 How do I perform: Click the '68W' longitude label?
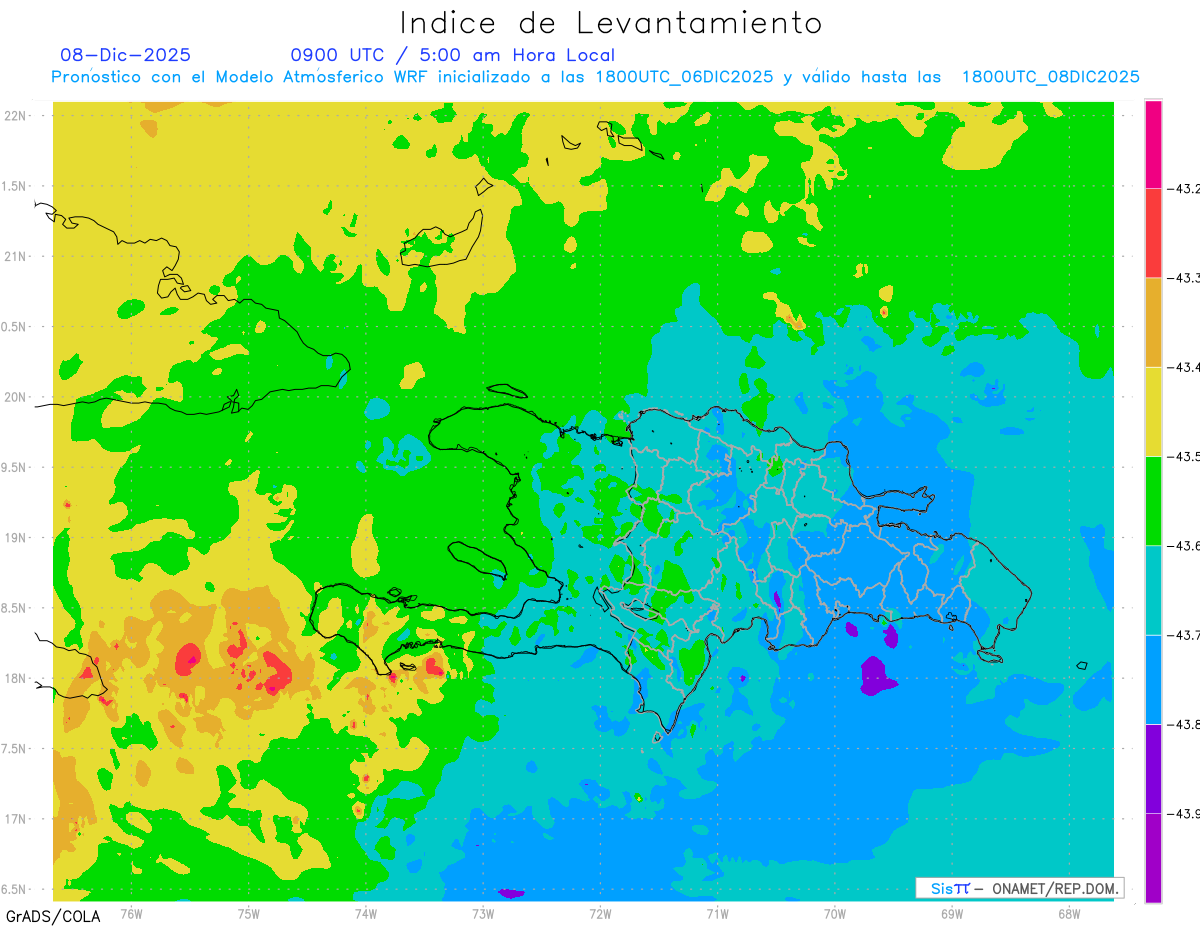pos(1069,913)
